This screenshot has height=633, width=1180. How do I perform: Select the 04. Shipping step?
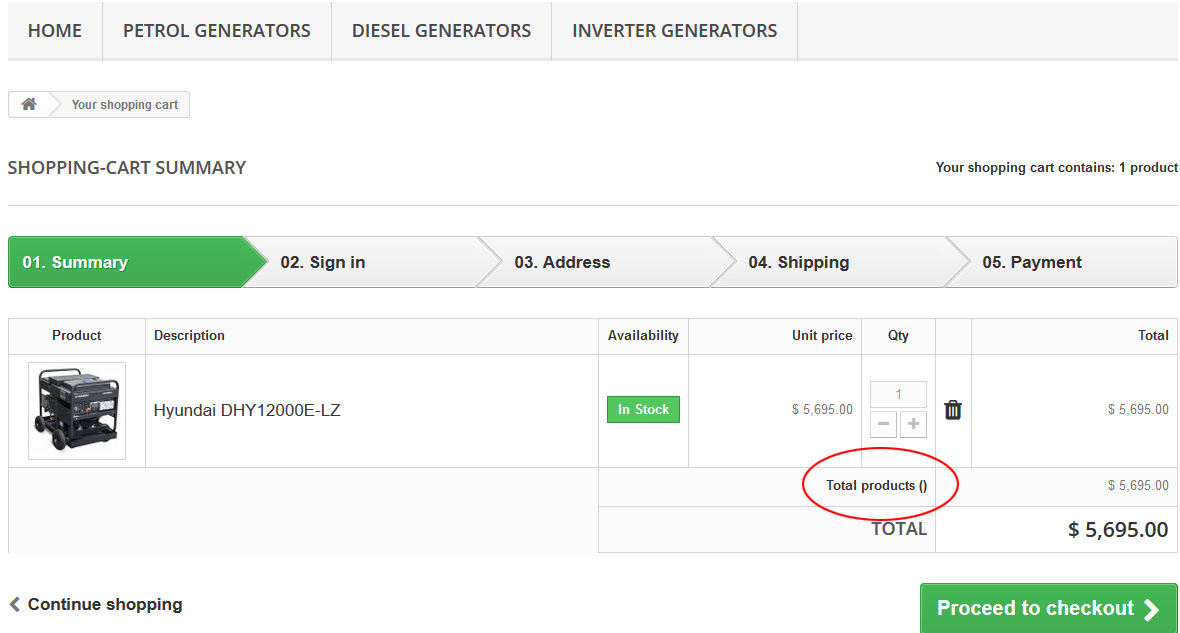[798, 262]
